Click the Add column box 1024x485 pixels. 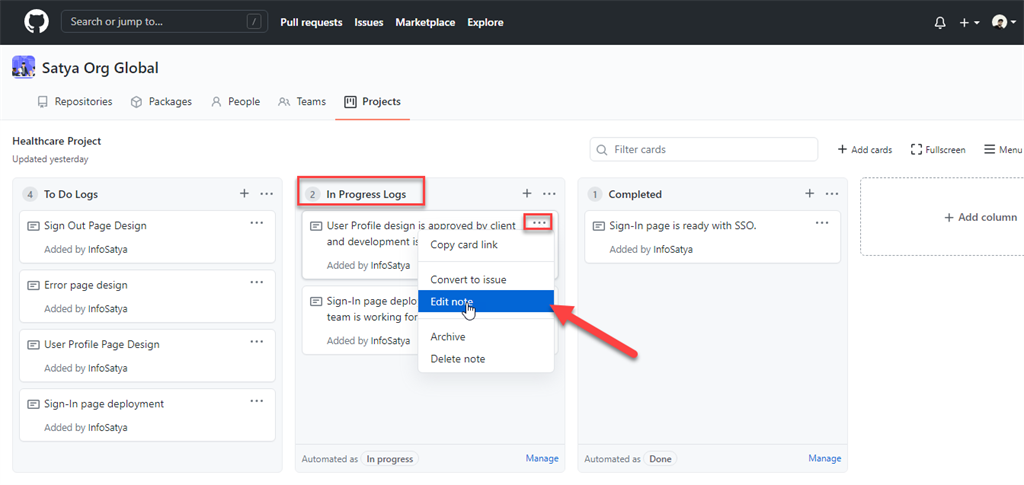(944, 217)
